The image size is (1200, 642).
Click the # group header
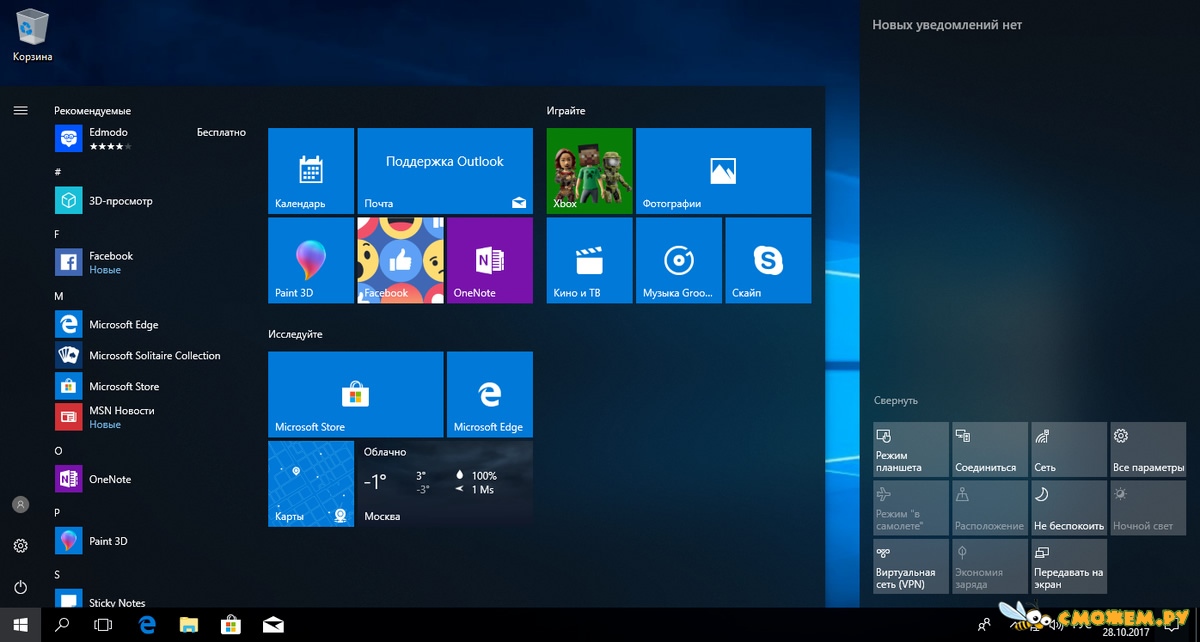[x=58, y=172]
